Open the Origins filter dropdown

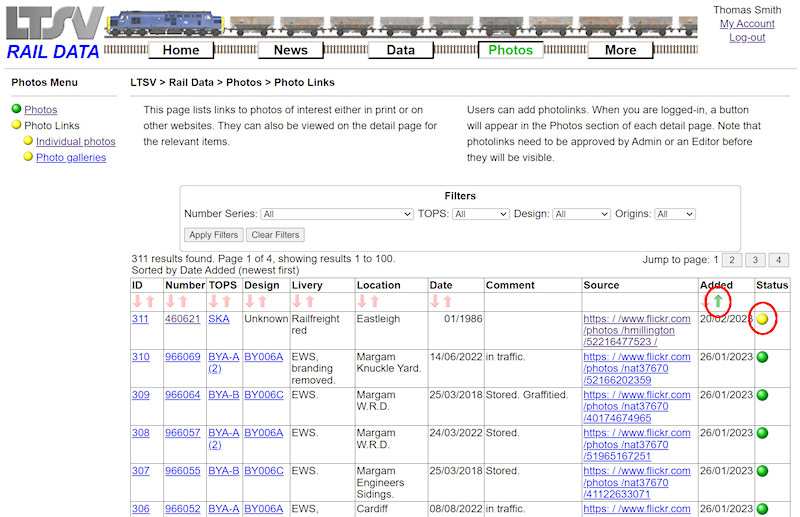point(675,214)
